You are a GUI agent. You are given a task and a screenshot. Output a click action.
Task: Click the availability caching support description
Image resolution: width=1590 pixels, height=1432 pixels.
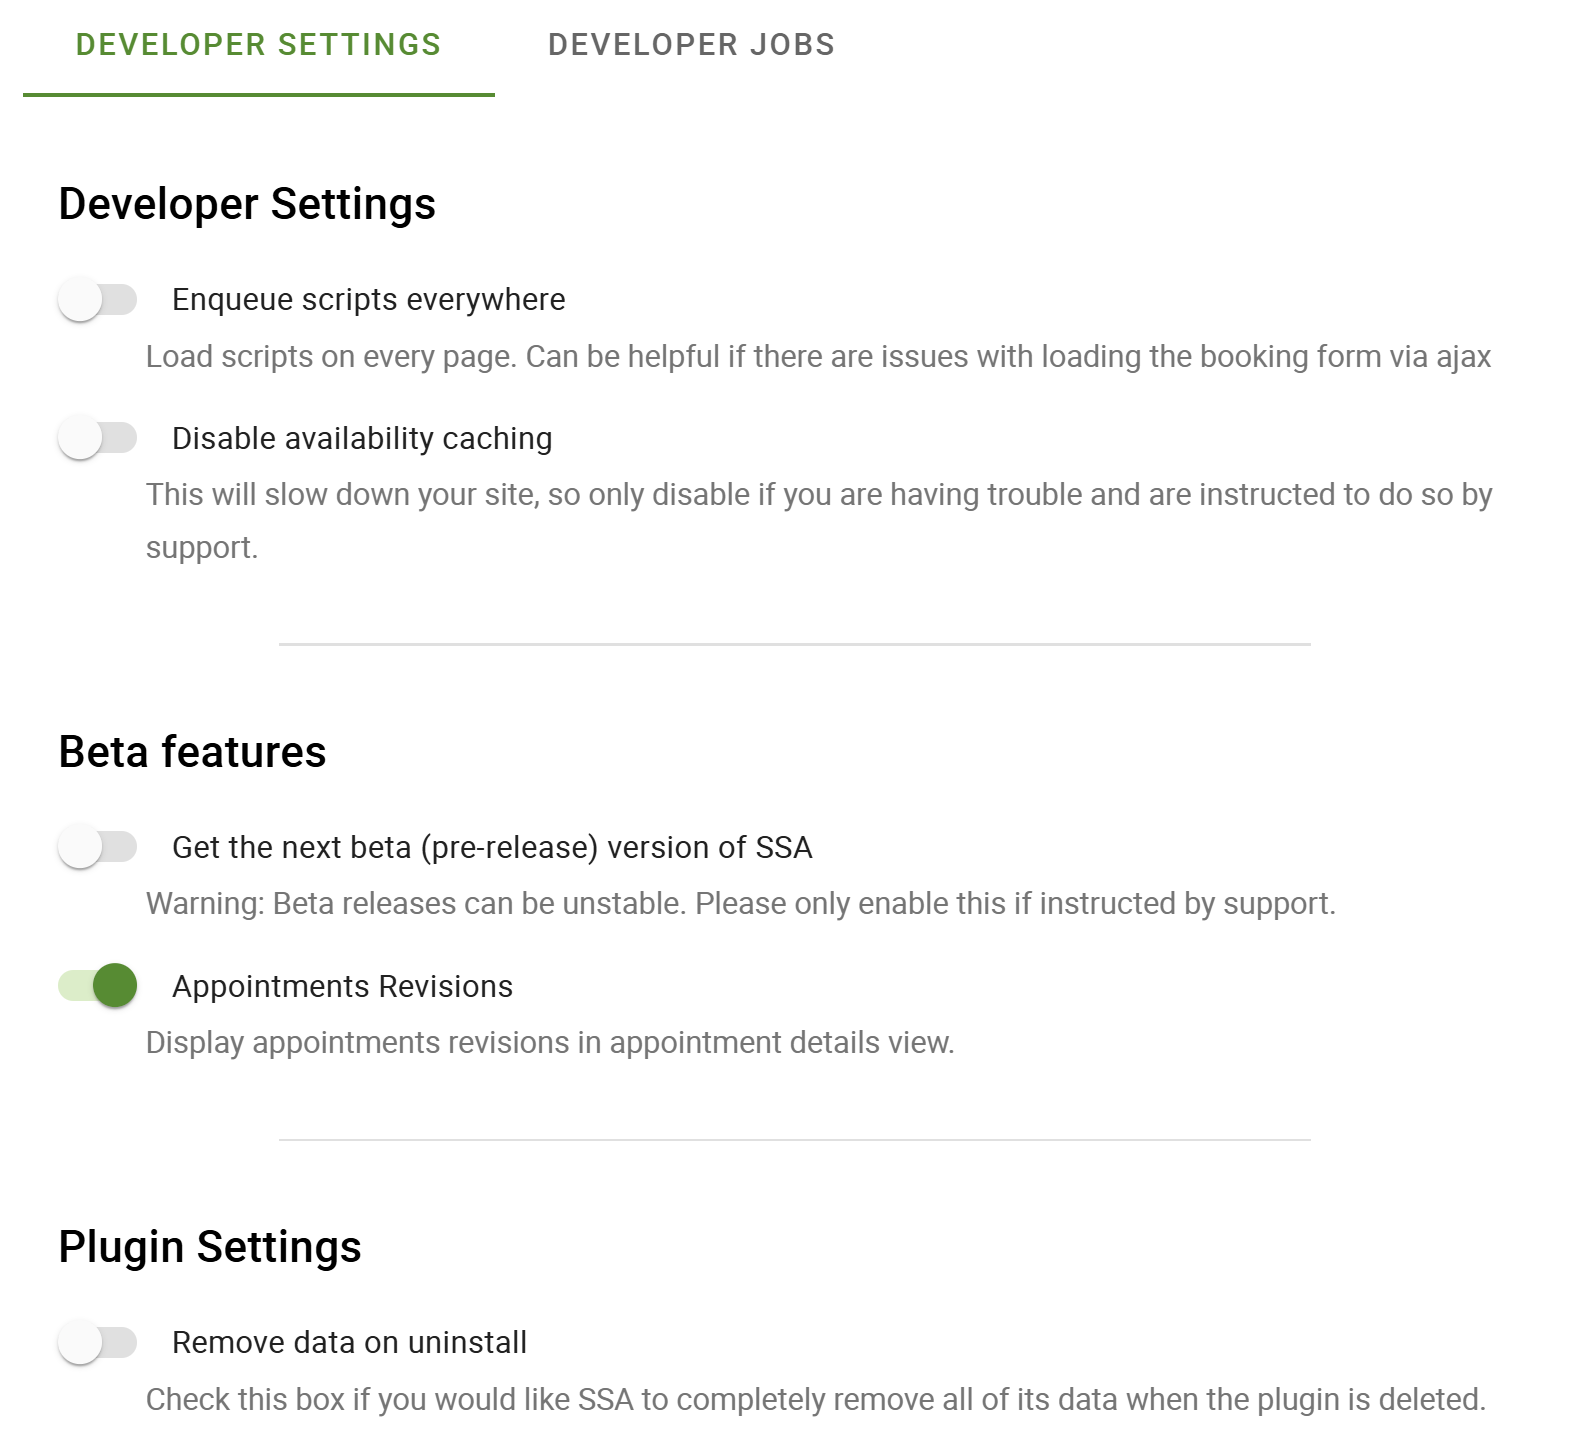(818, 493)
